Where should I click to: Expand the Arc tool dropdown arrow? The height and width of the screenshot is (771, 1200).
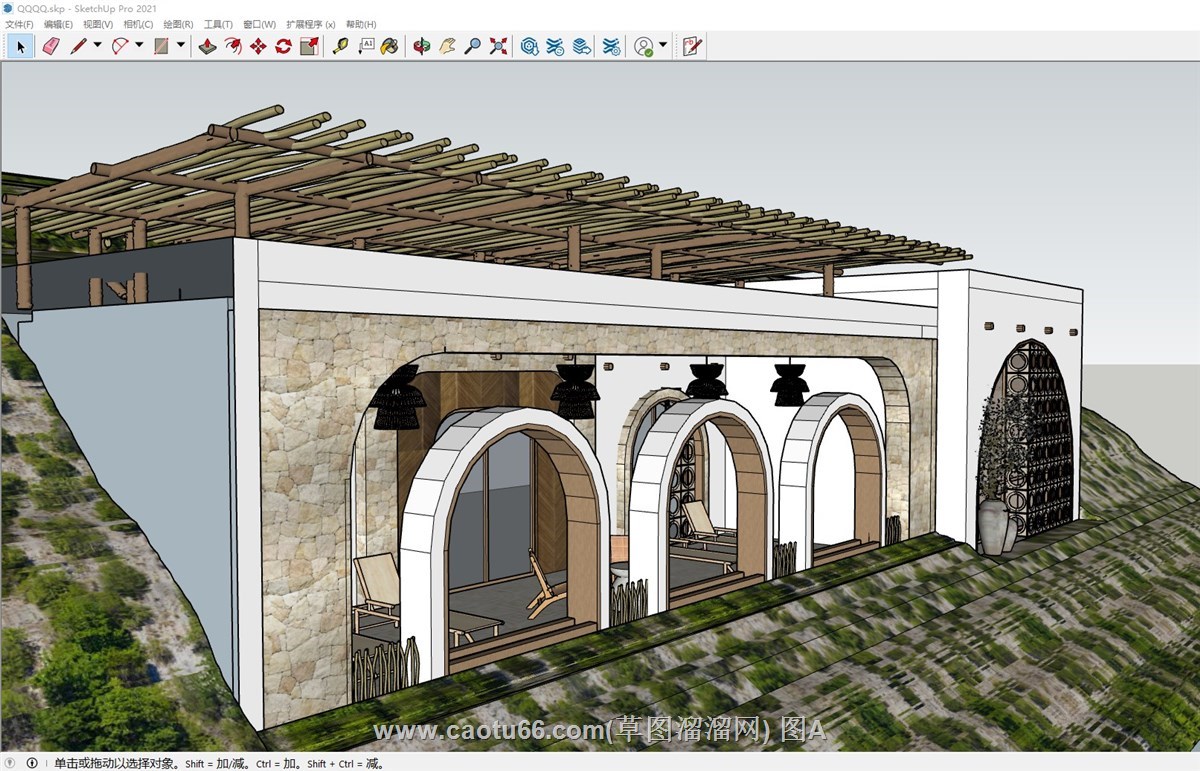[139, 45]
